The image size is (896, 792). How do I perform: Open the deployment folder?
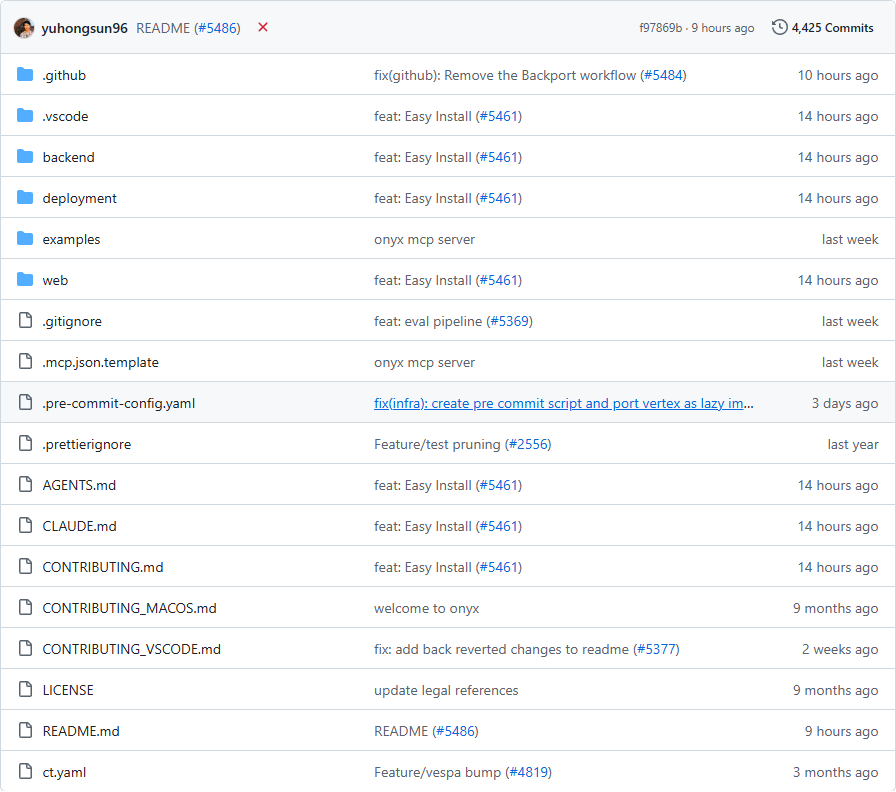79,198
